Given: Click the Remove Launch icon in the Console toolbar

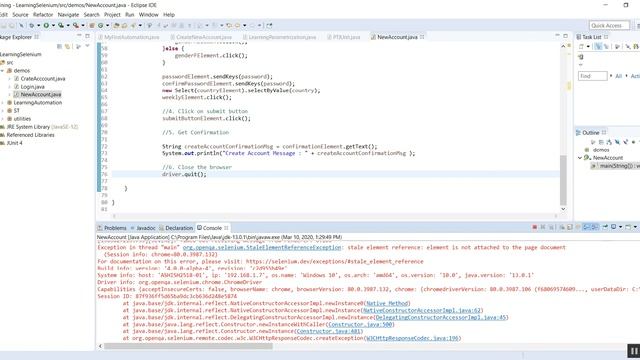Looking at the screenshot, I should click(x=543, y=227).
